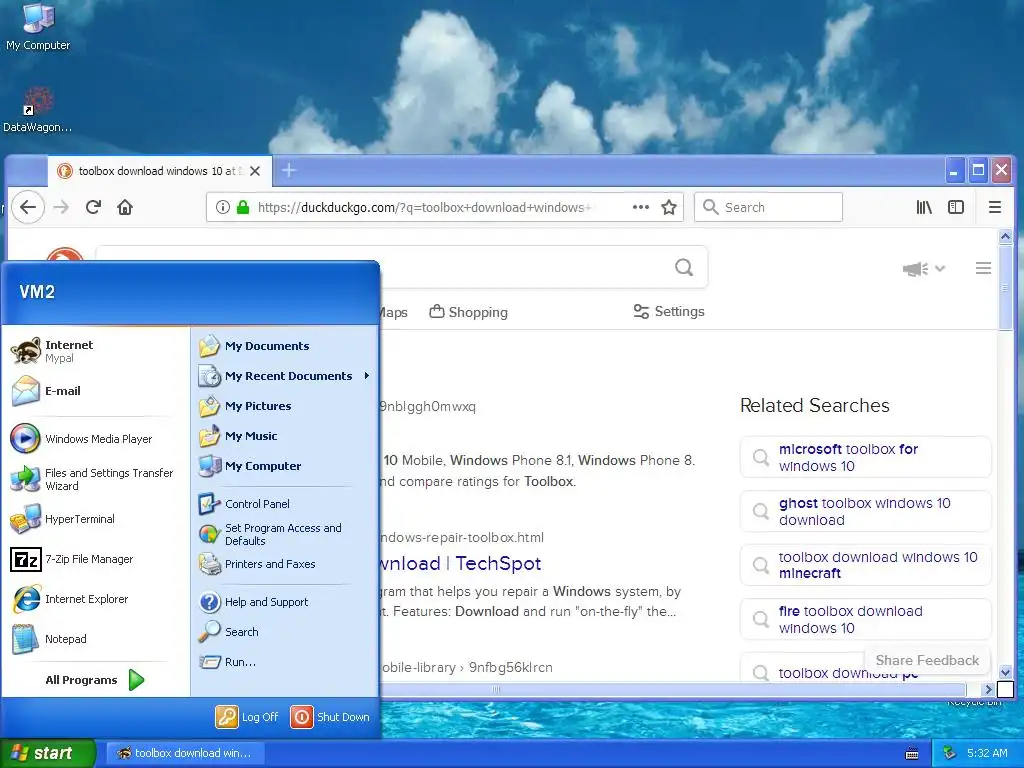This screenshot has height=768, width=1024.
Task: Open E-mail in the Start menu
Action: point(95,391)
